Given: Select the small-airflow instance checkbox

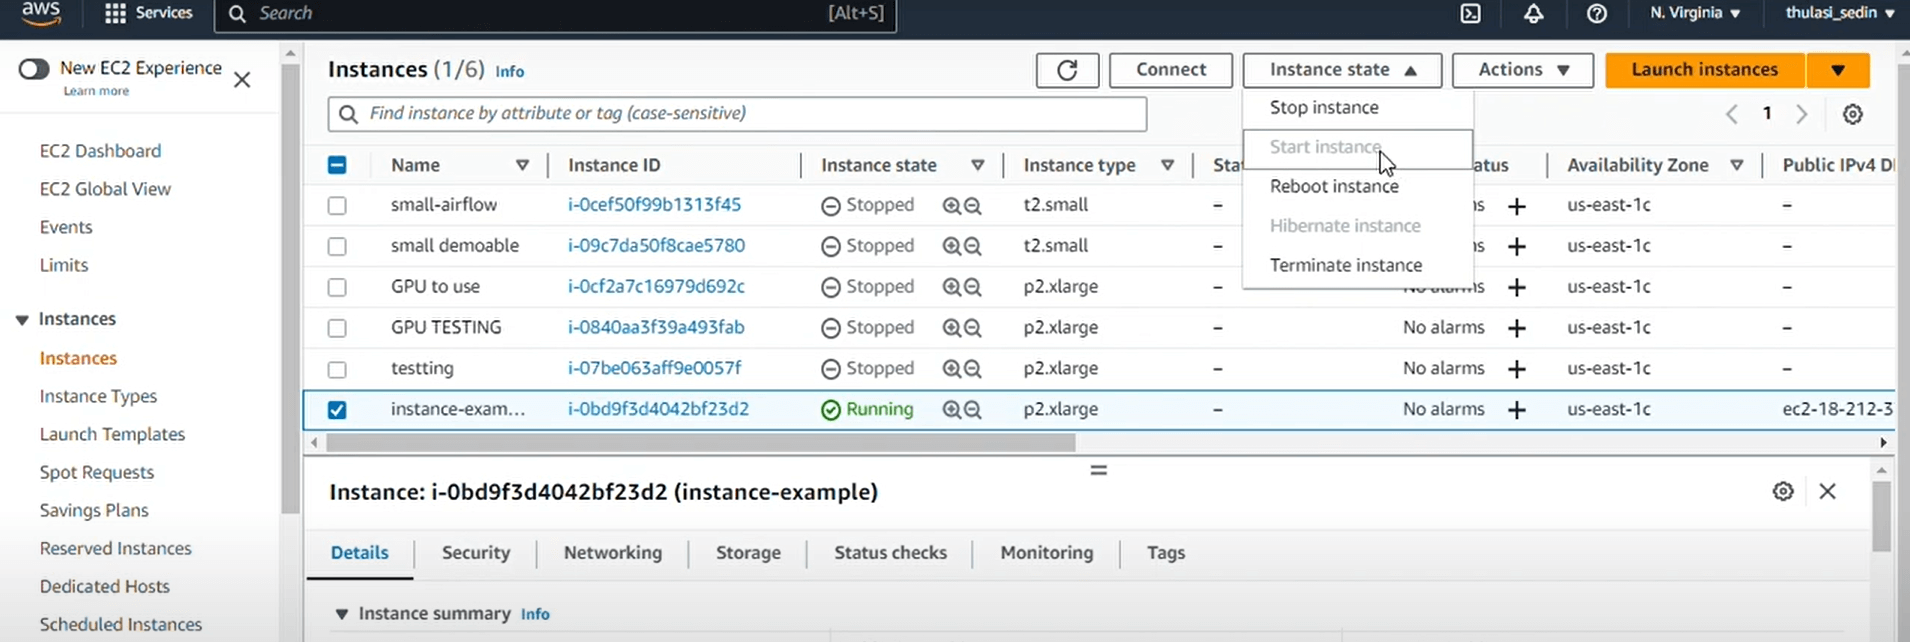Looking at the screenshot, I should tap(337, 205).
